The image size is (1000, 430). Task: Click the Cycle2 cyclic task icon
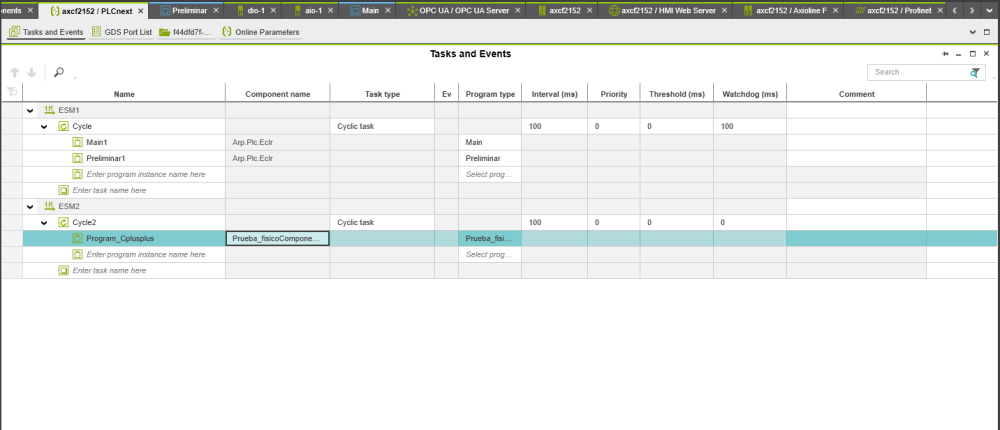tap(63, 222)
